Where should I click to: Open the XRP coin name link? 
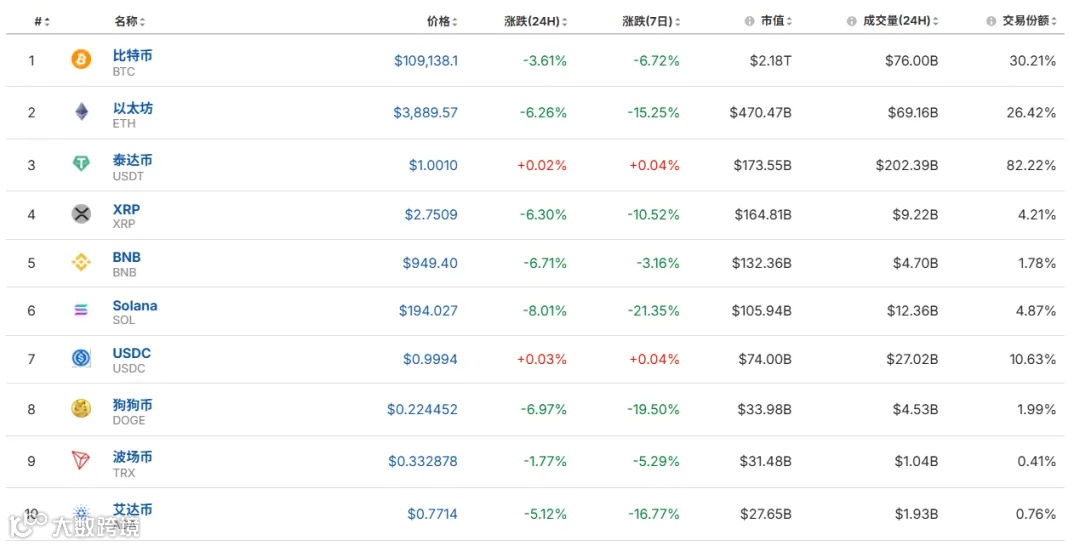tap(126, 209)
